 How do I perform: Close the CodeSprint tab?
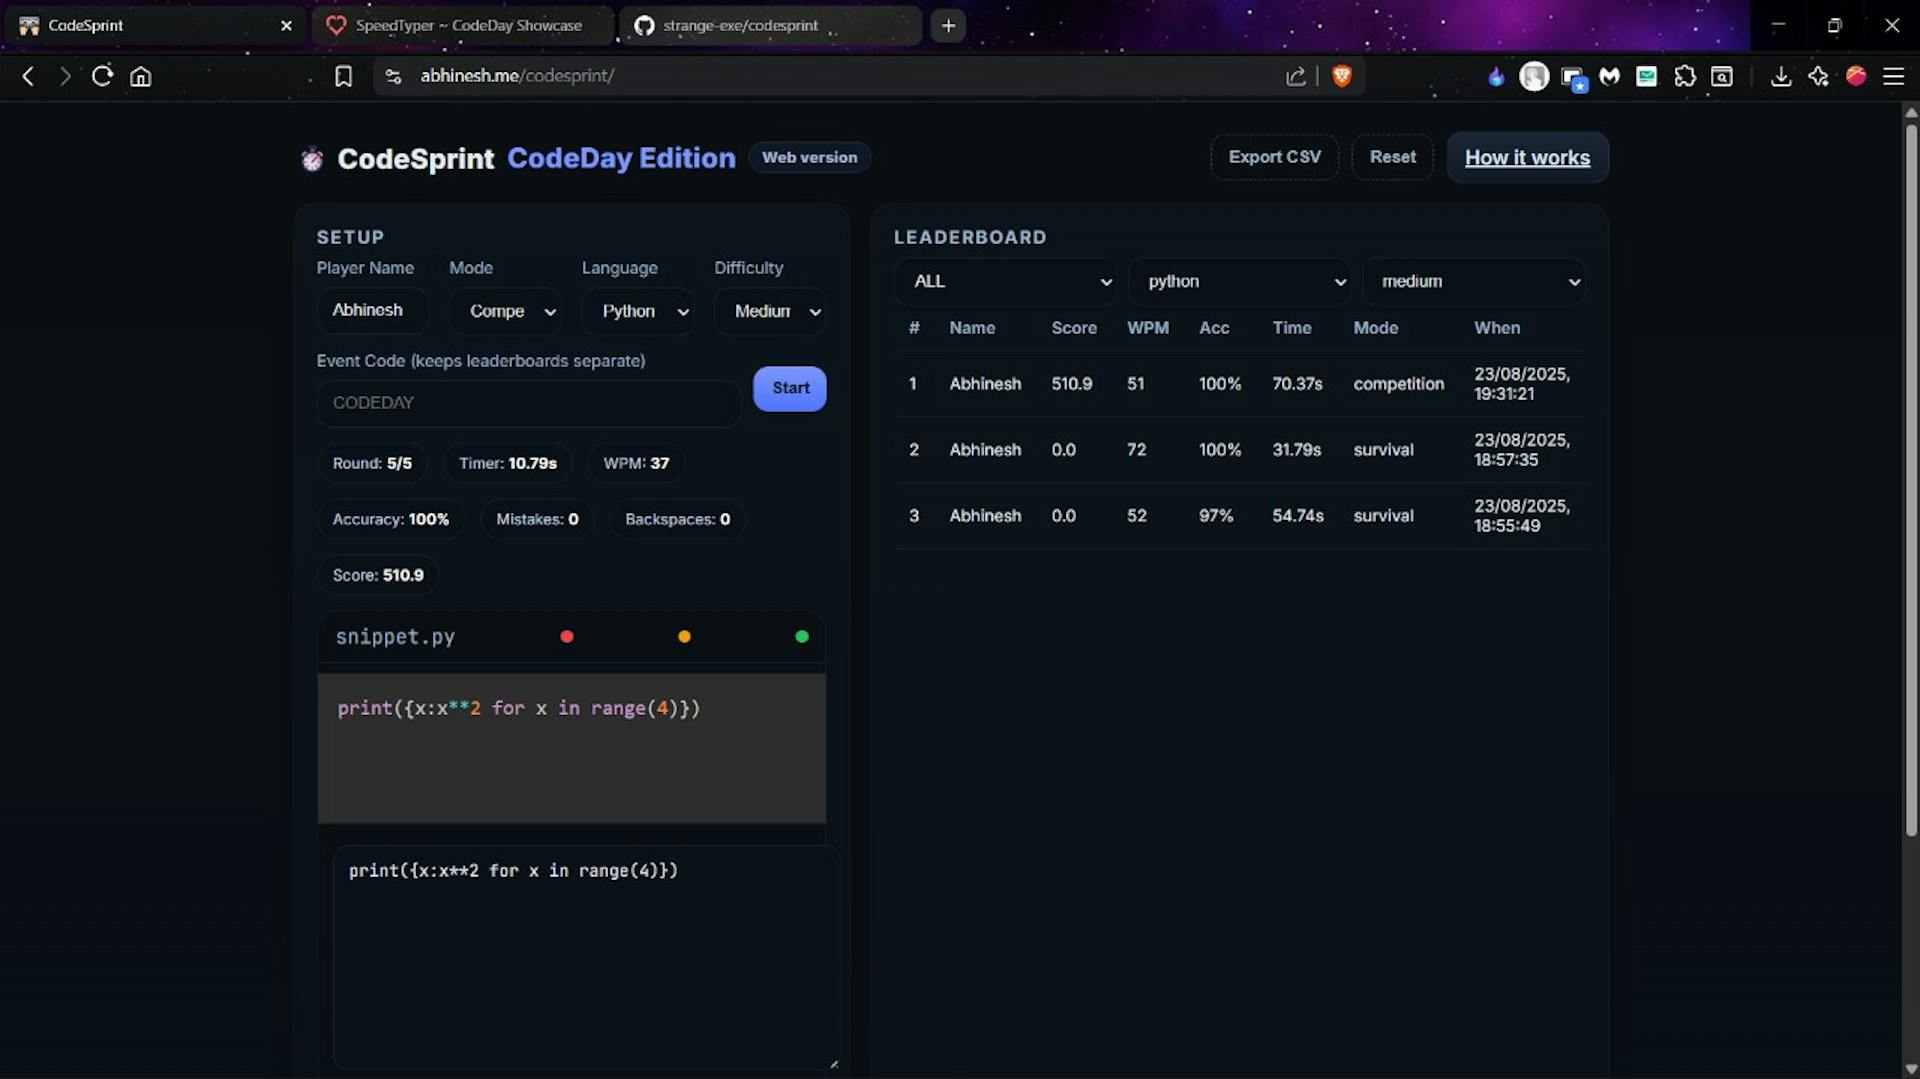[x=286, y=26]
